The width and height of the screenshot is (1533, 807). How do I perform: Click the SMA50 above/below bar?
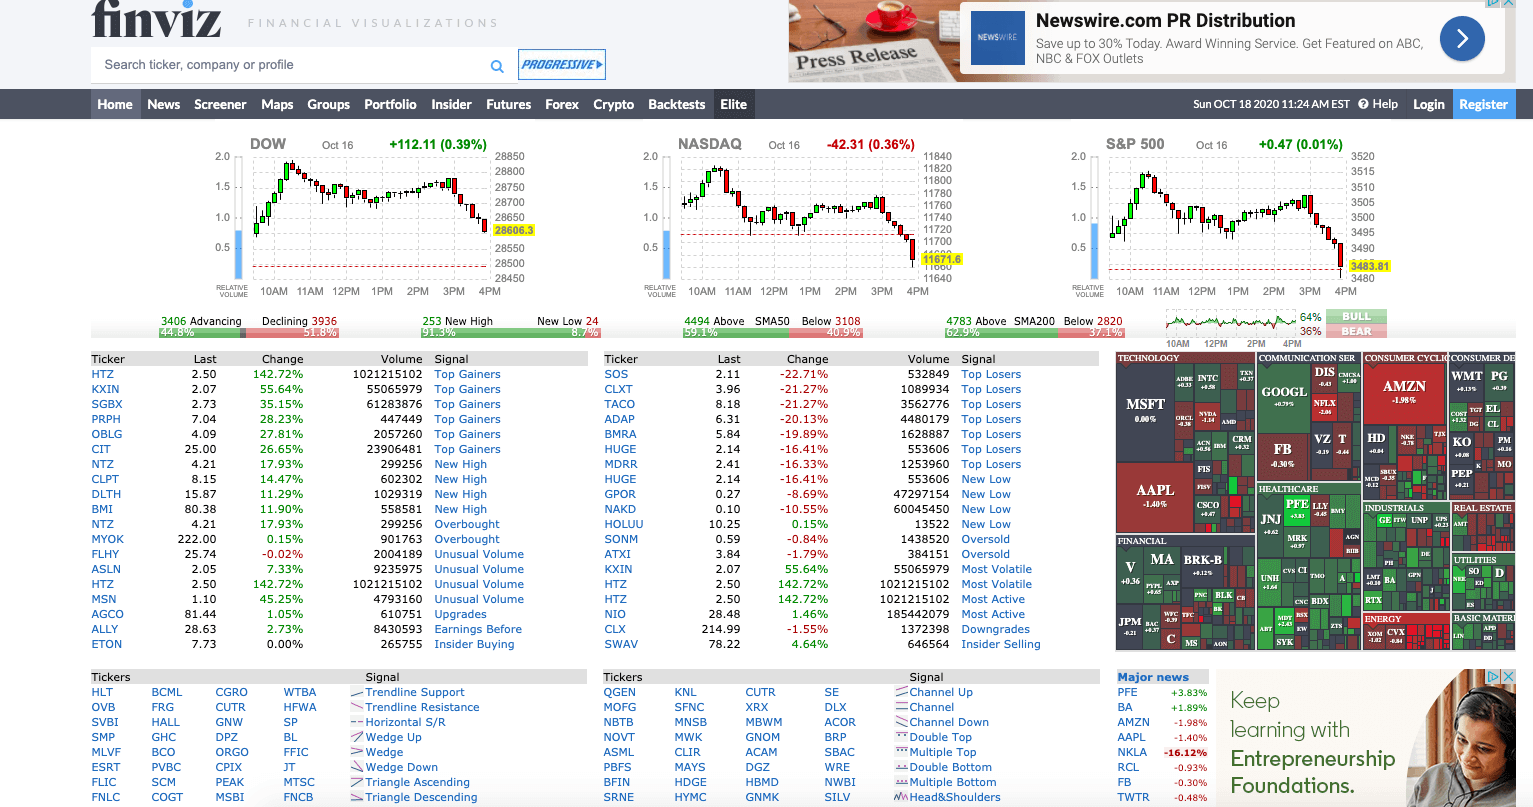click(772, 332)
